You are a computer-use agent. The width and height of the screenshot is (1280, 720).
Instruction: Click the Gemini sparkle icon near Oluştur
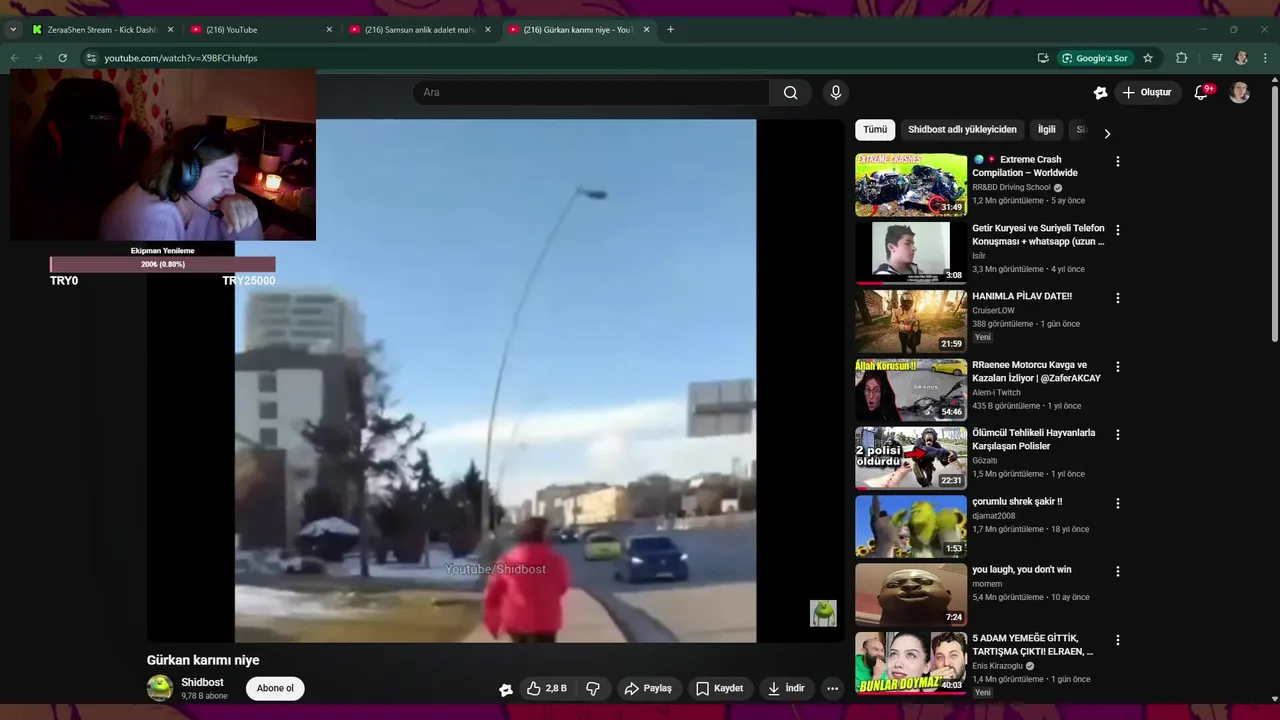tap(1100, 93)
